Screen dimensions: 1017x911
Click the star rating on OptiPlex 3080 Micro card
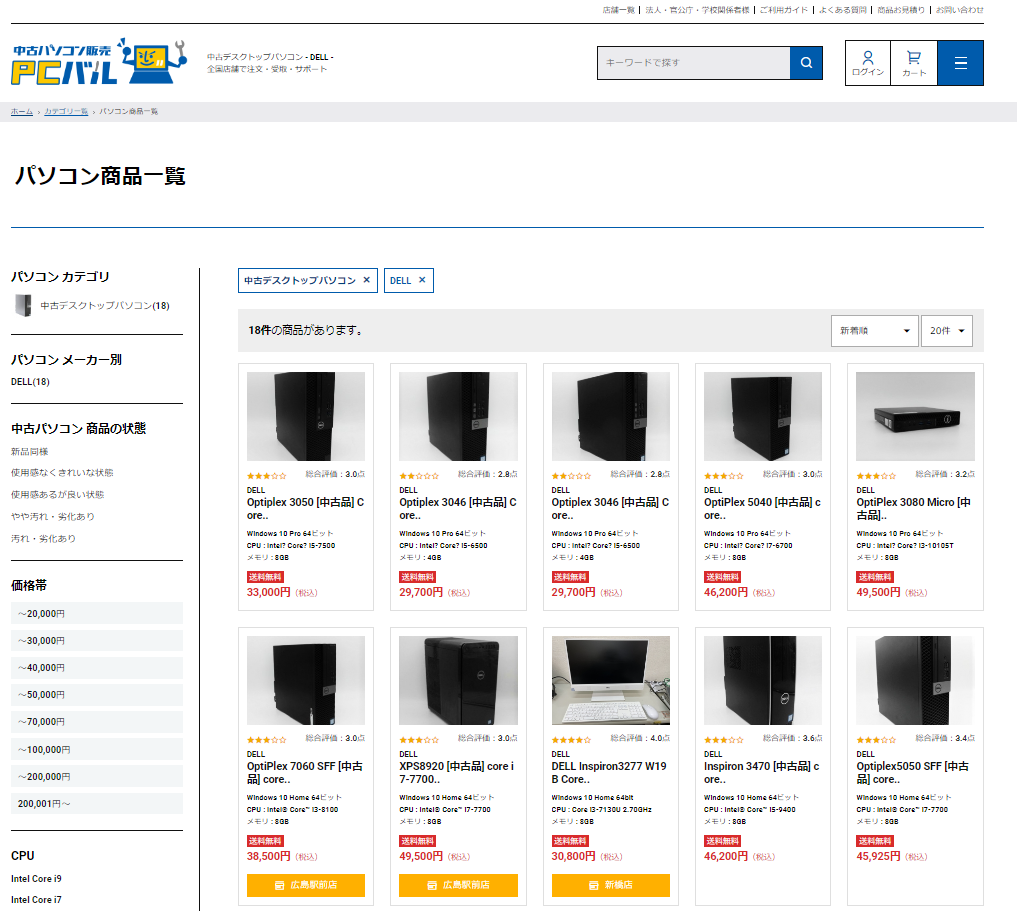click(876, 476)
